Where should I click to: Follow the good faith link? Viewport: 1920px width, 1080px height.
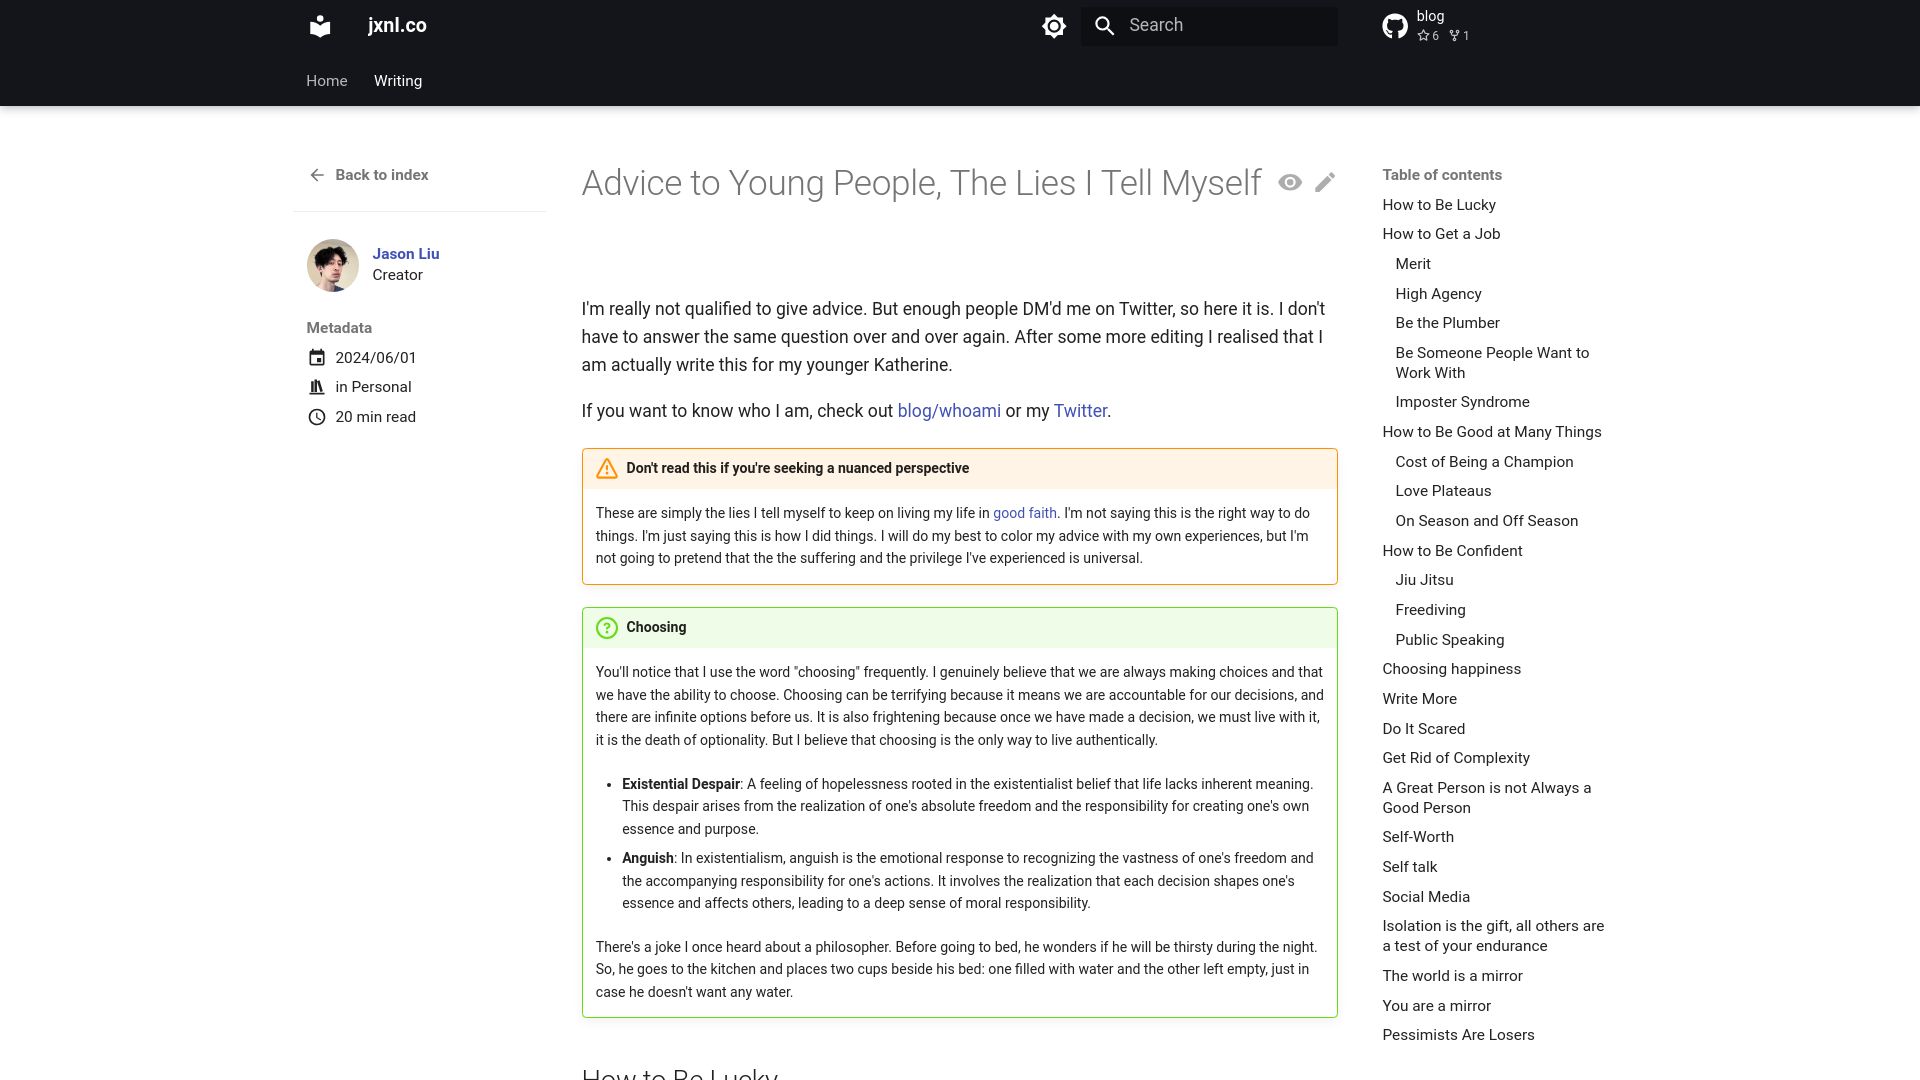[x=1025, y=513]
